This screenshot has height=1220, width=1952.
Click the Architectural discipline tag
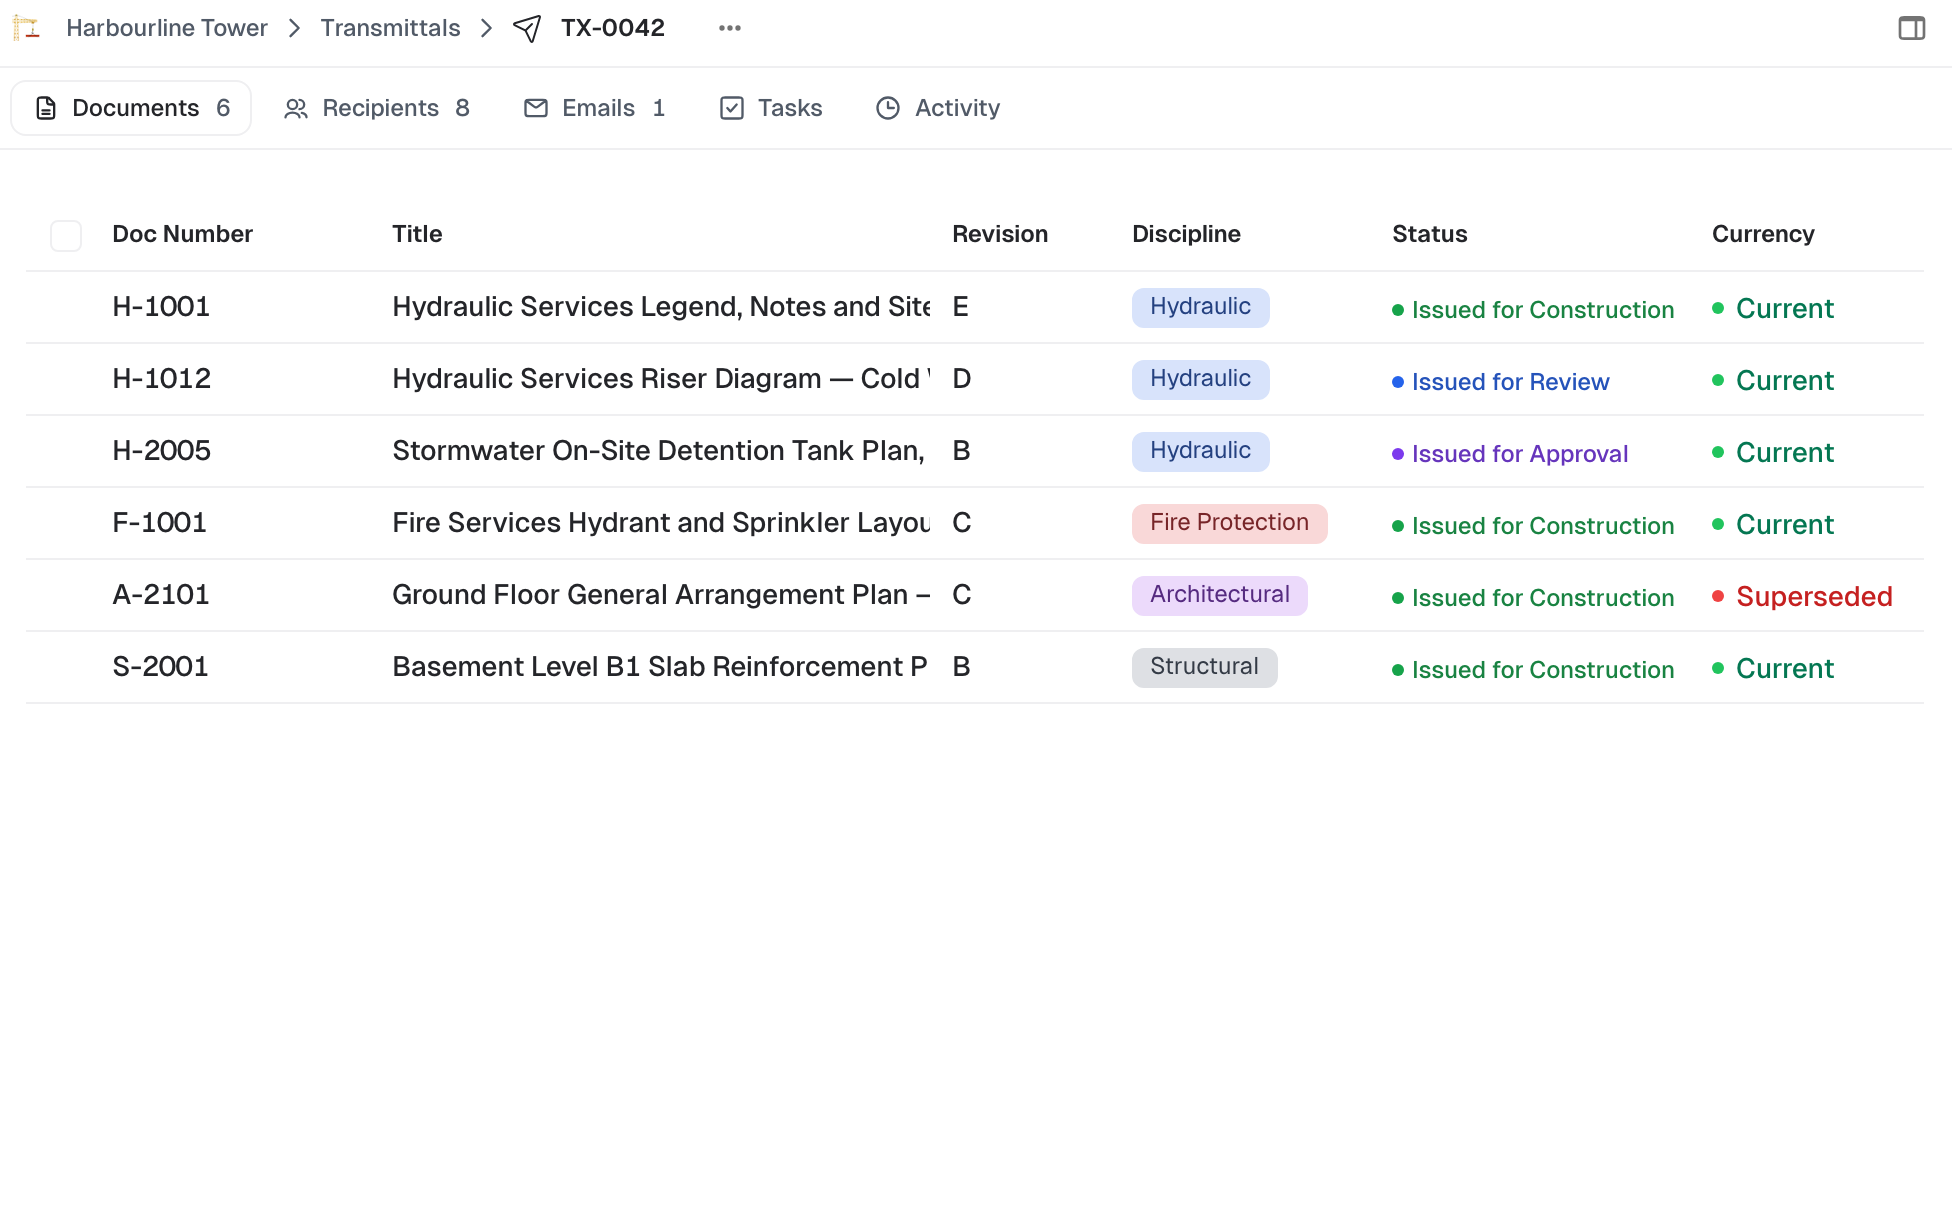click(x=1219, y=595)
